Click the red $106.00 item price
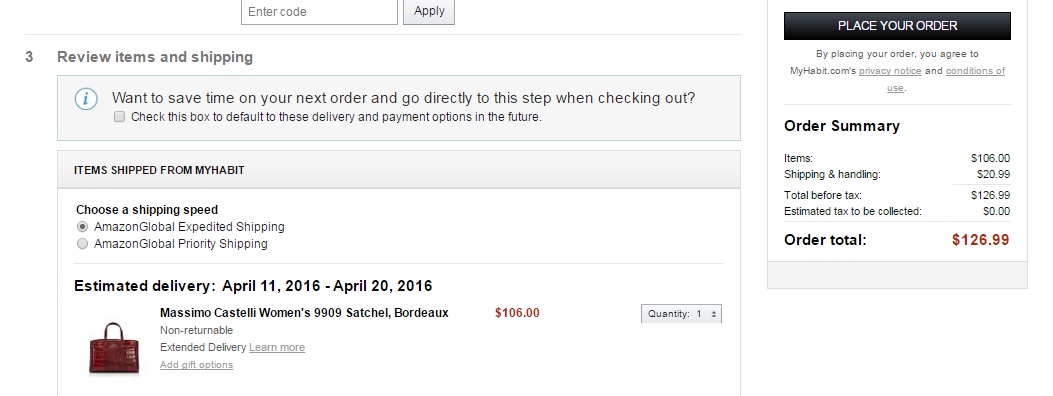The image size is (1053, 396). pyautogui.click(x=517, y=313)
